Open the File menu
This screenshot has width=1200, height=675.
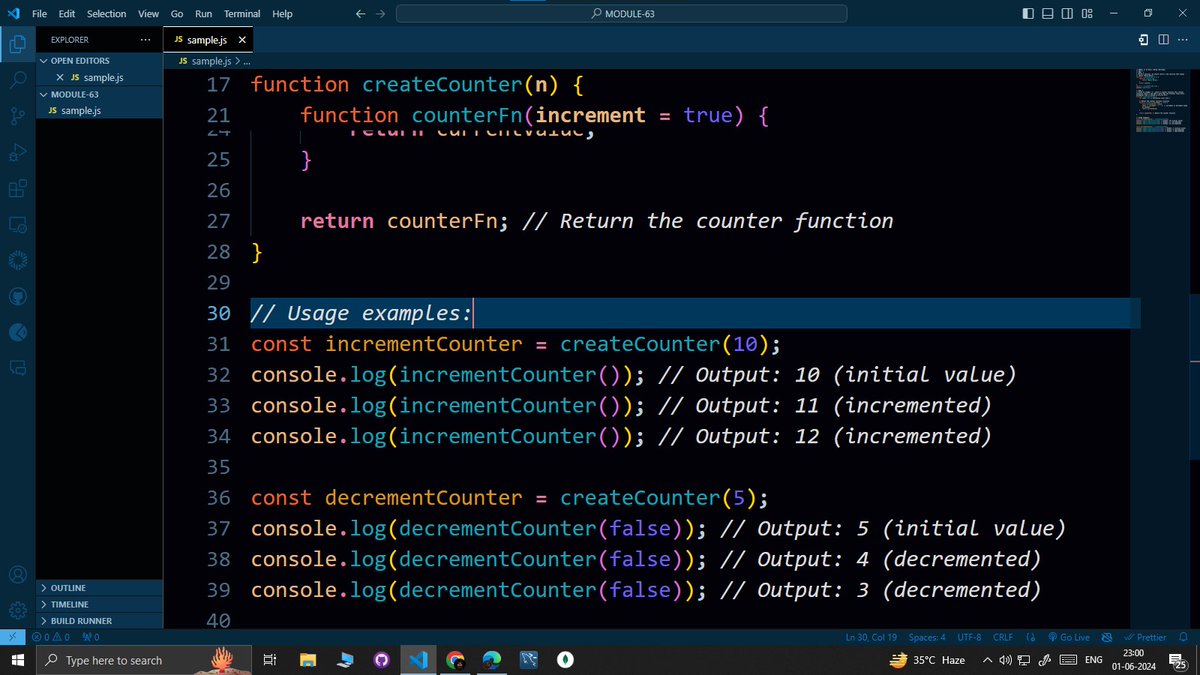pos(40,14)
